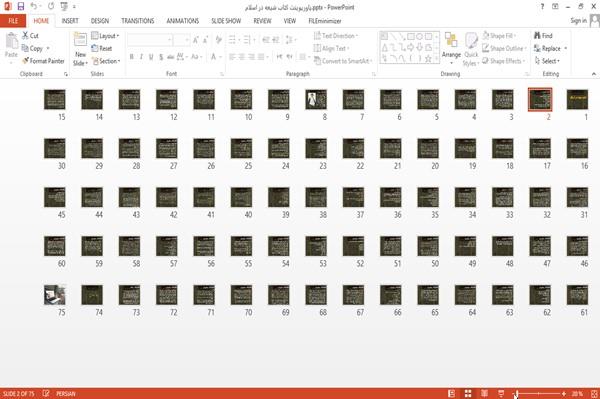Open the Font name combo box
Image resolution: width=600 pixels, height=399 pixels.
[x=149, y=40]
